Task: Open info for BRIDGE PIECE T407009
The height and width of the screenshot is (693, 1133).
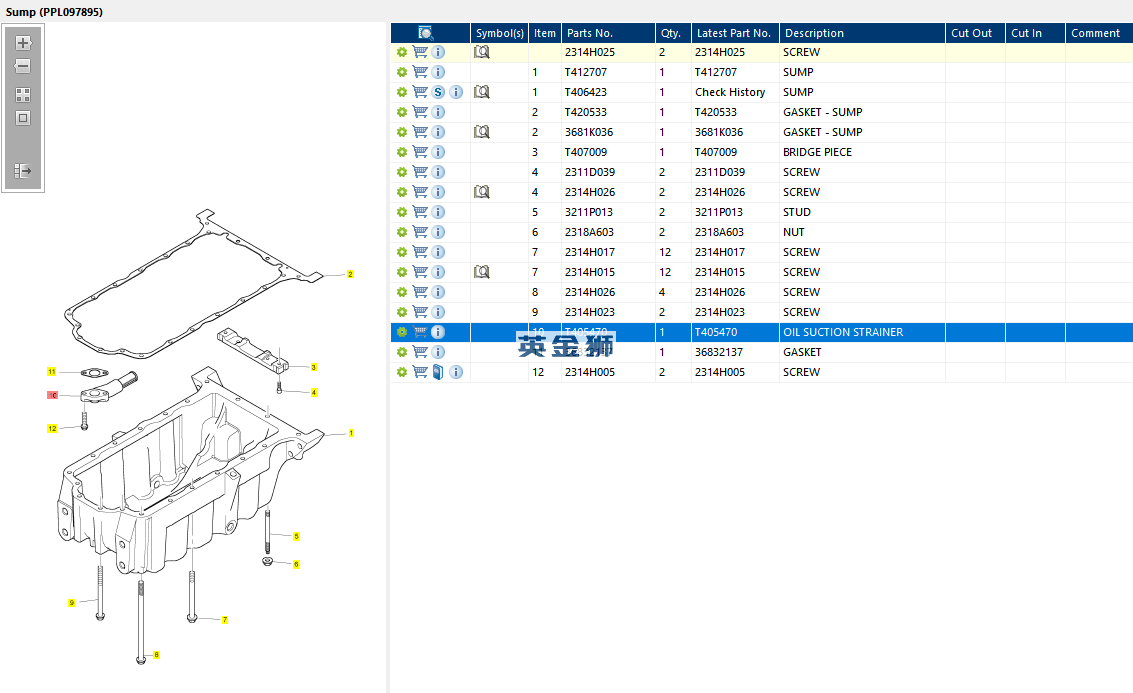Action: [x=438, y=152]
